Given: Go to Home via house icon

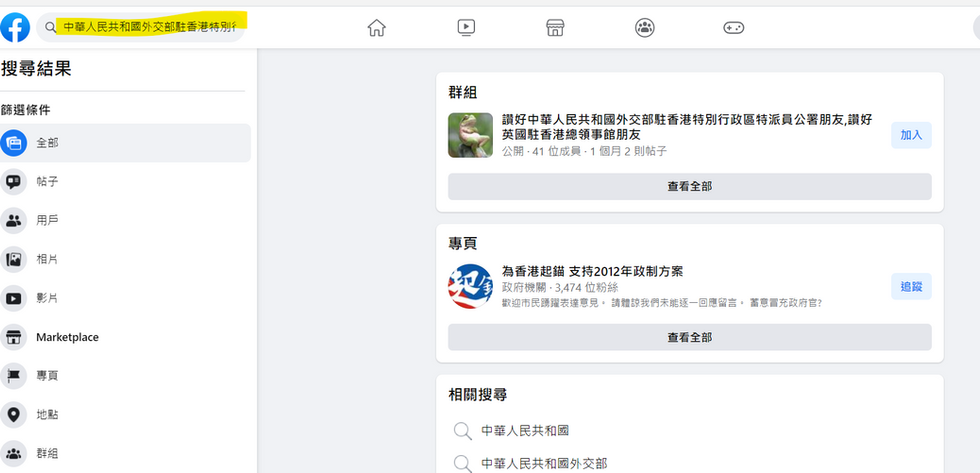Looking at the screenshot, I should (376, 27).
